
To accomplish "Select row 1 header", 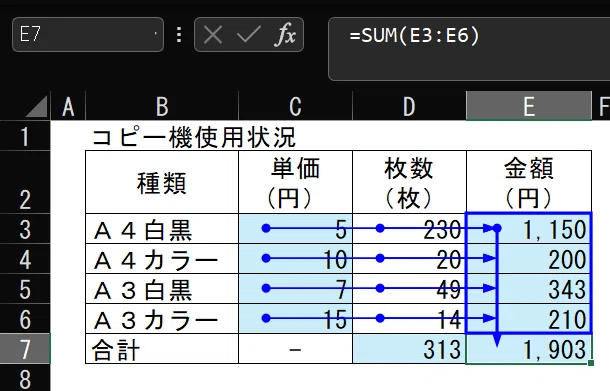I will tap(25, 136).
